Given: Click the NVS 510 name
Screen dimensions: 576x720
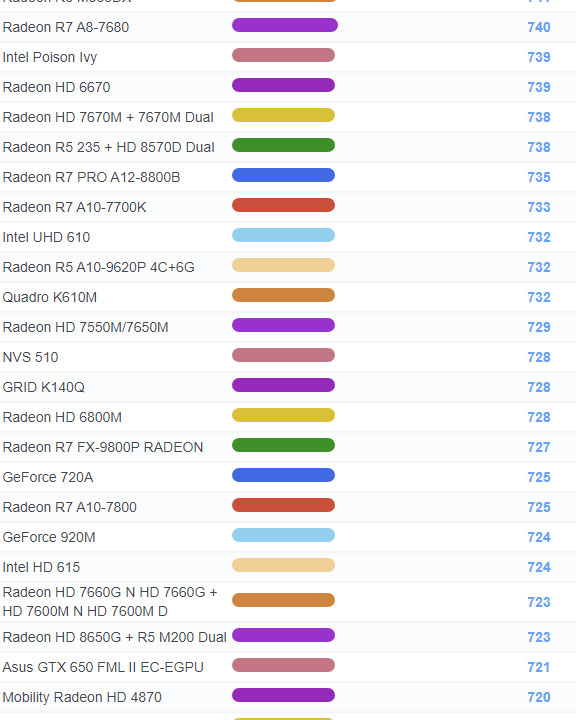Looking at the screenshot, I should click(30, 357).
